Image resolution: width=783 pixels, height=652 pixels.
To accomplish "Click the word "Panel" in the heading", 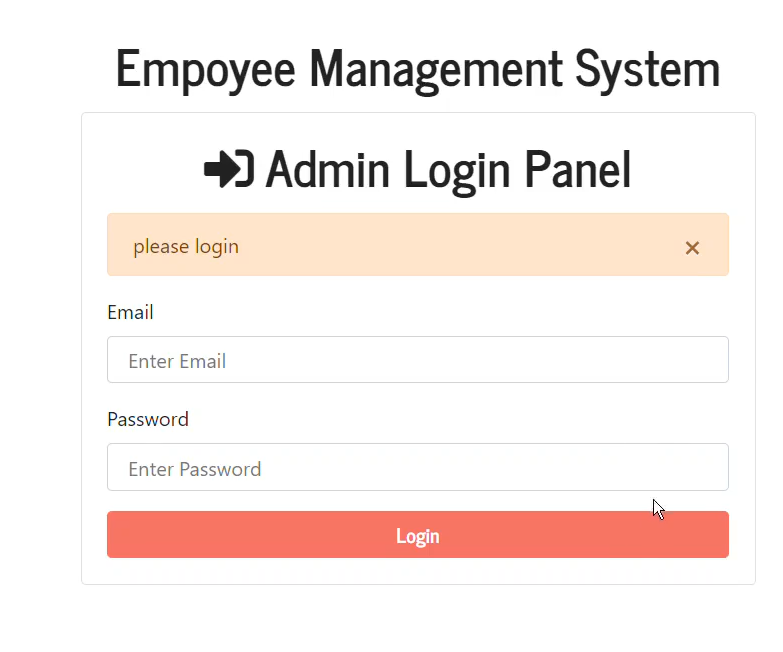I will pos(579,169).
